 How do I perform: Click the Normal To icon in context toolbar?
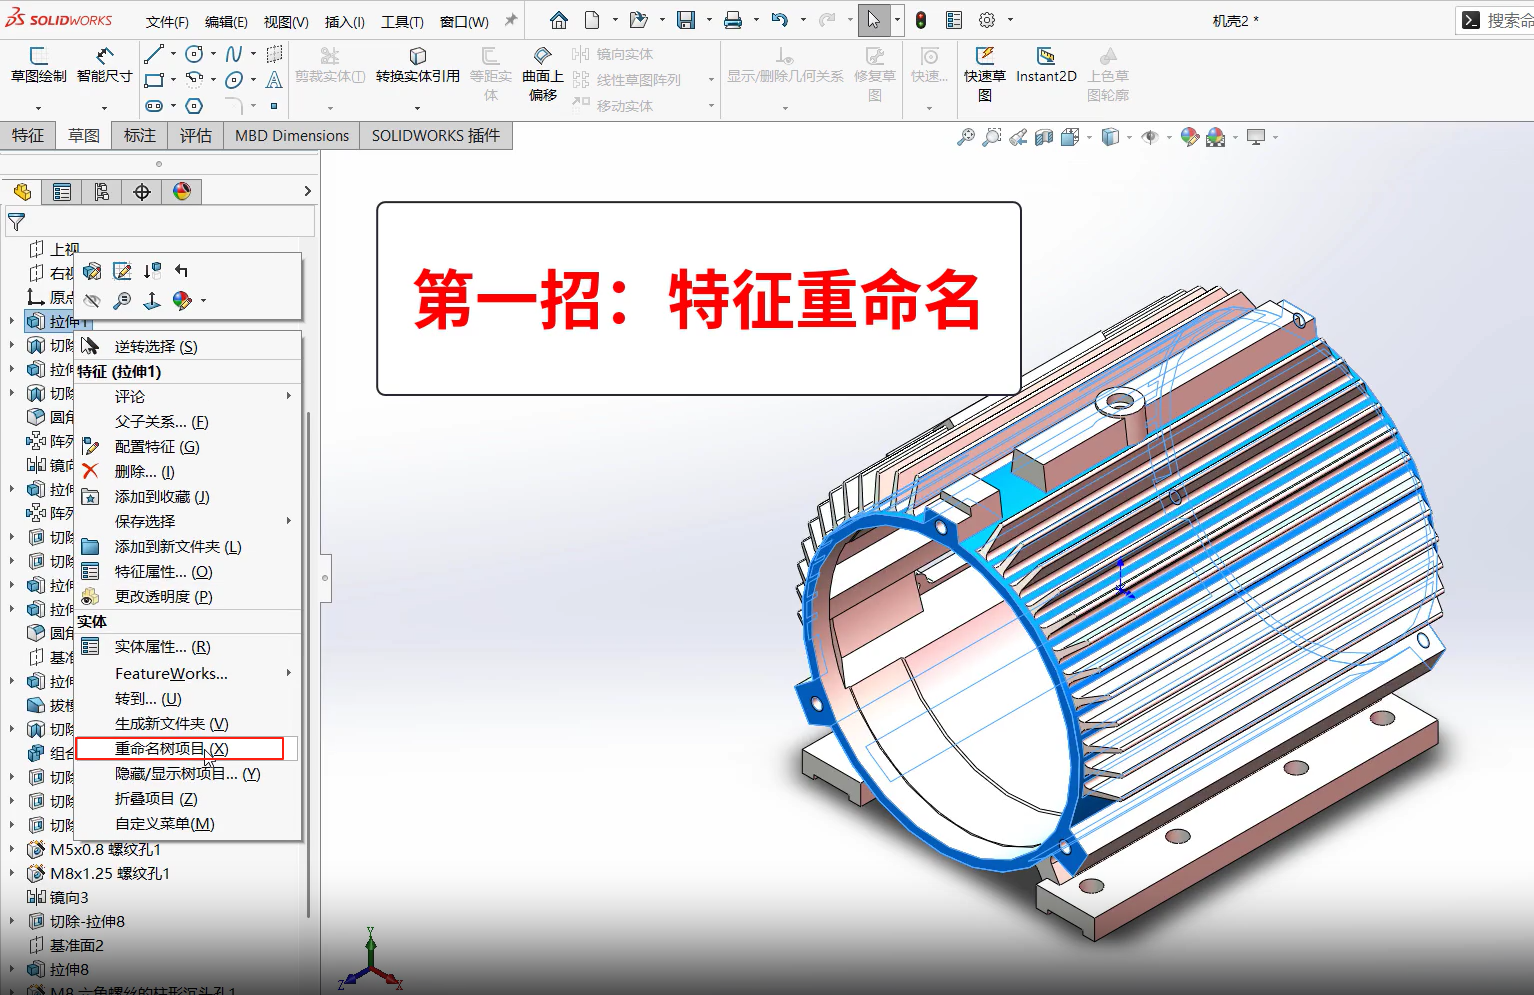[152, 300]
